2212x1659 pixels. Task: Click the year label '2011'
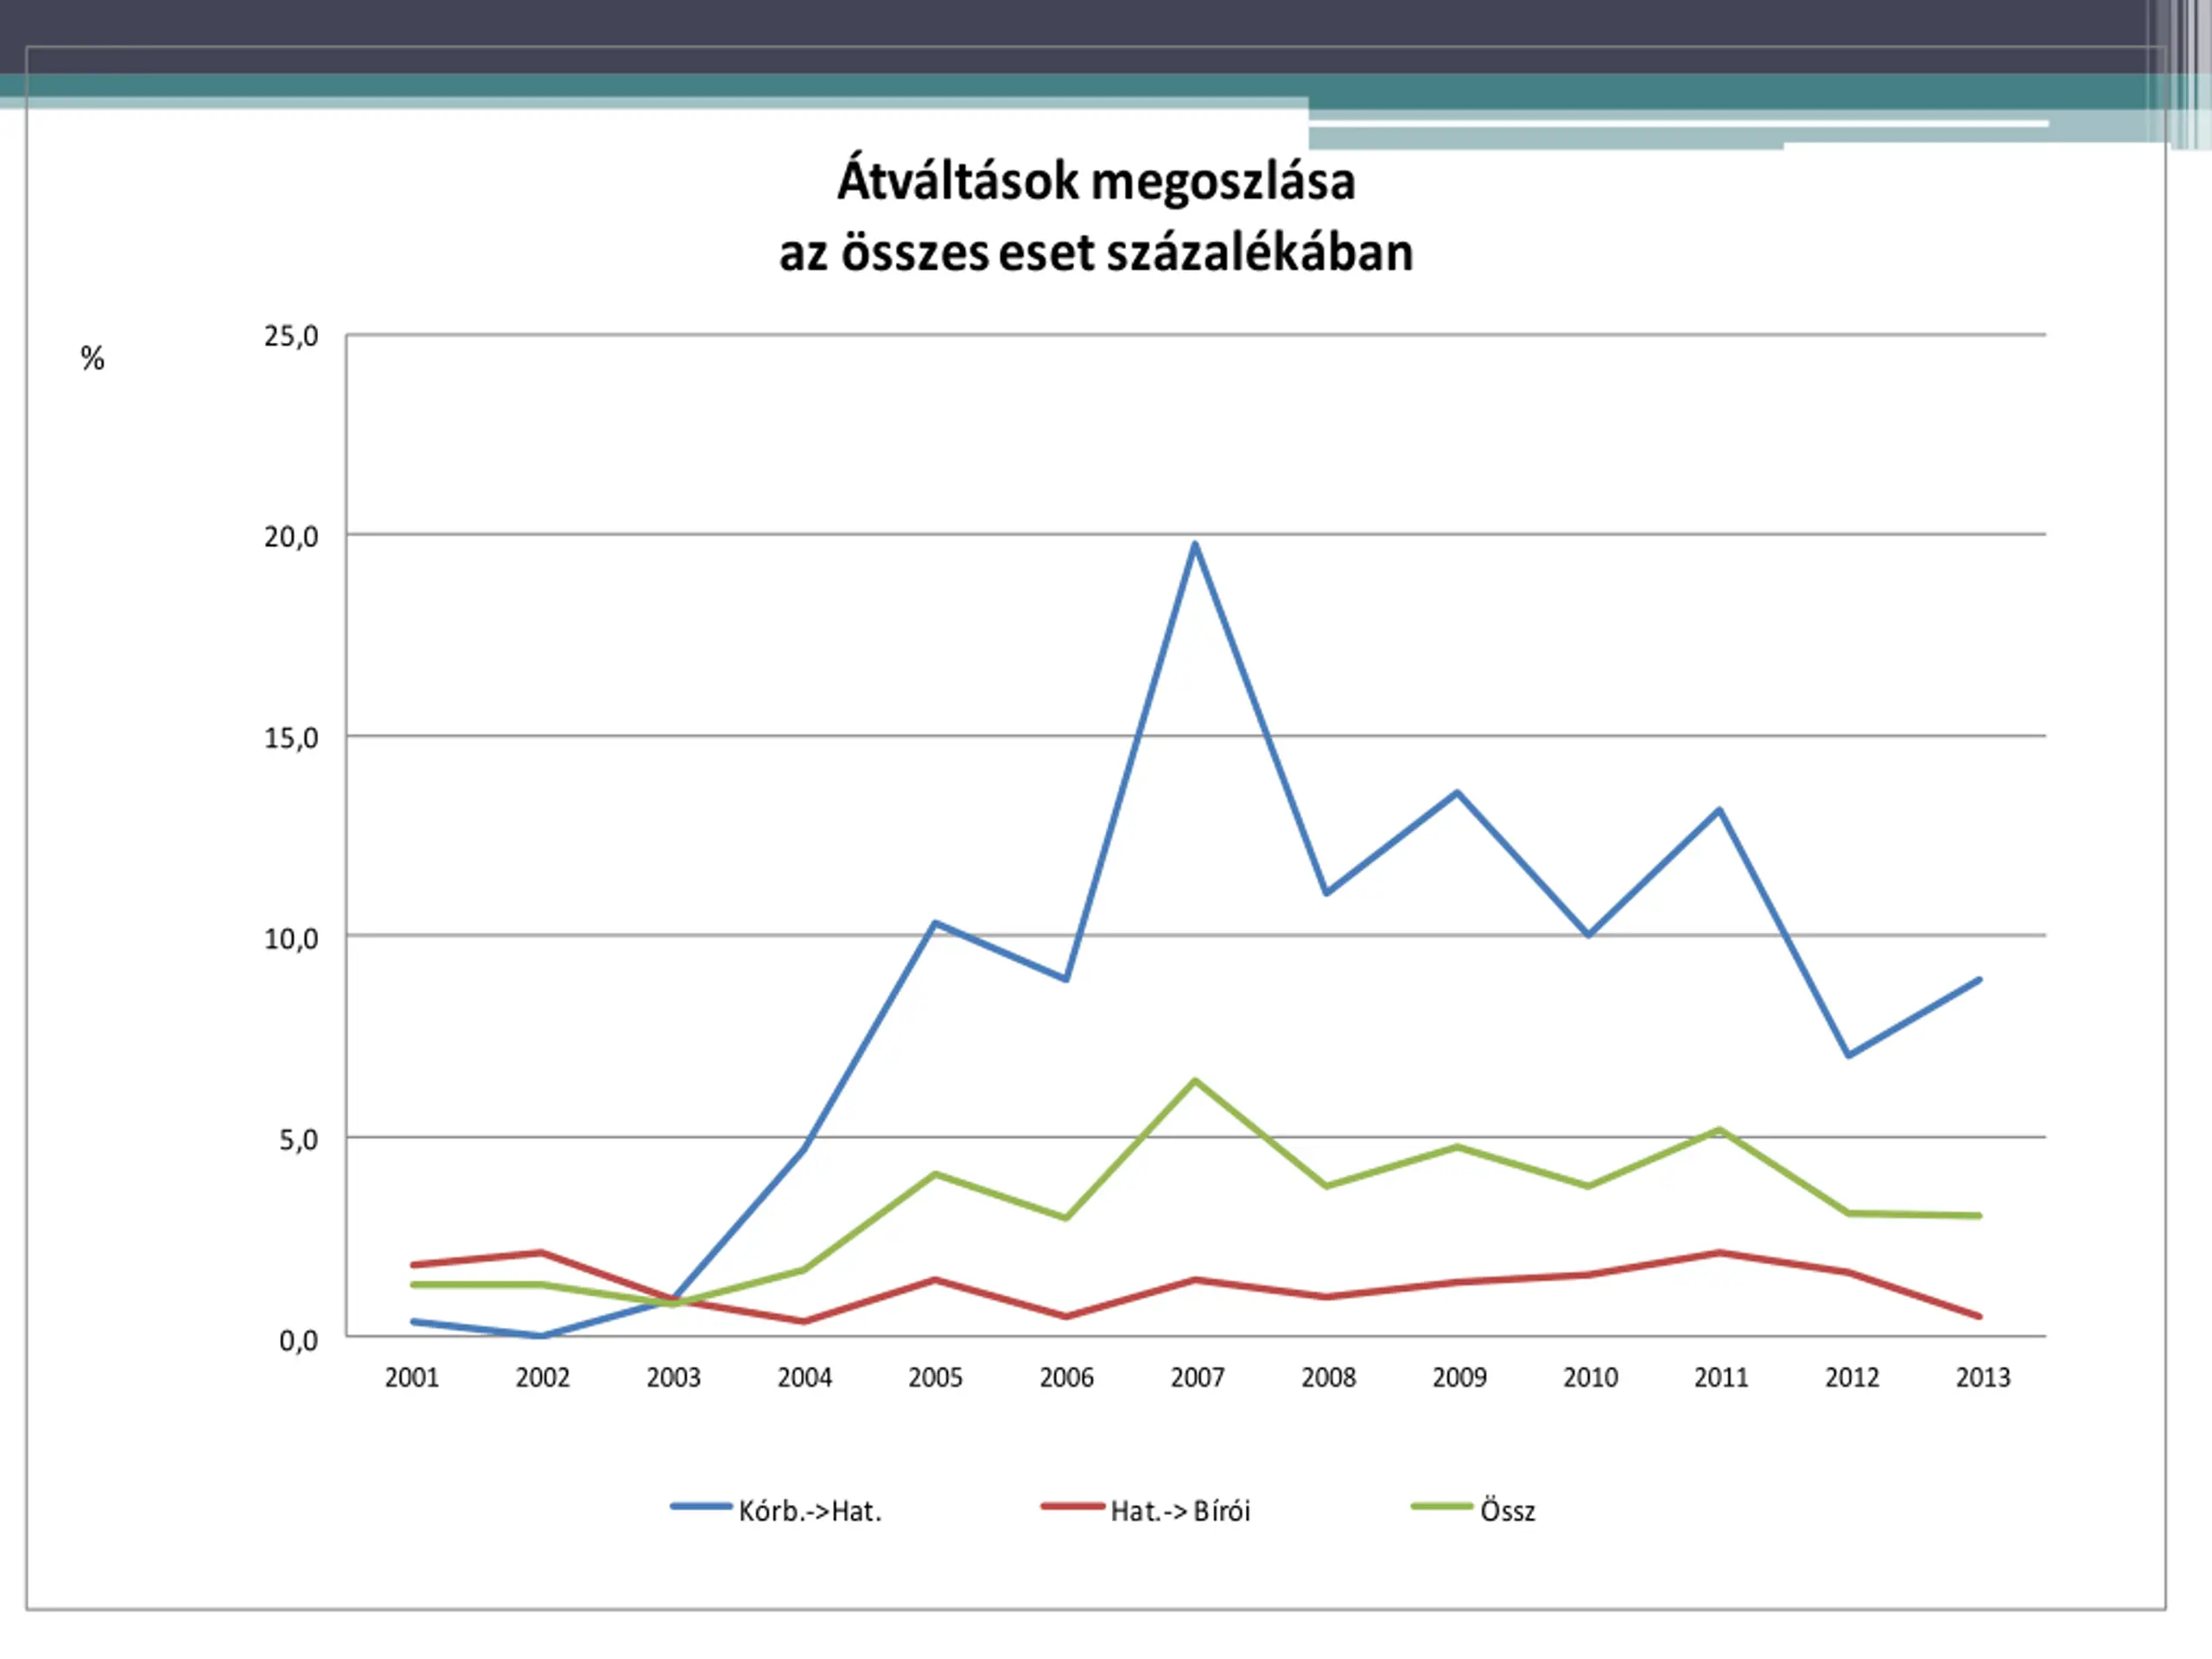coord(1721,1378)
